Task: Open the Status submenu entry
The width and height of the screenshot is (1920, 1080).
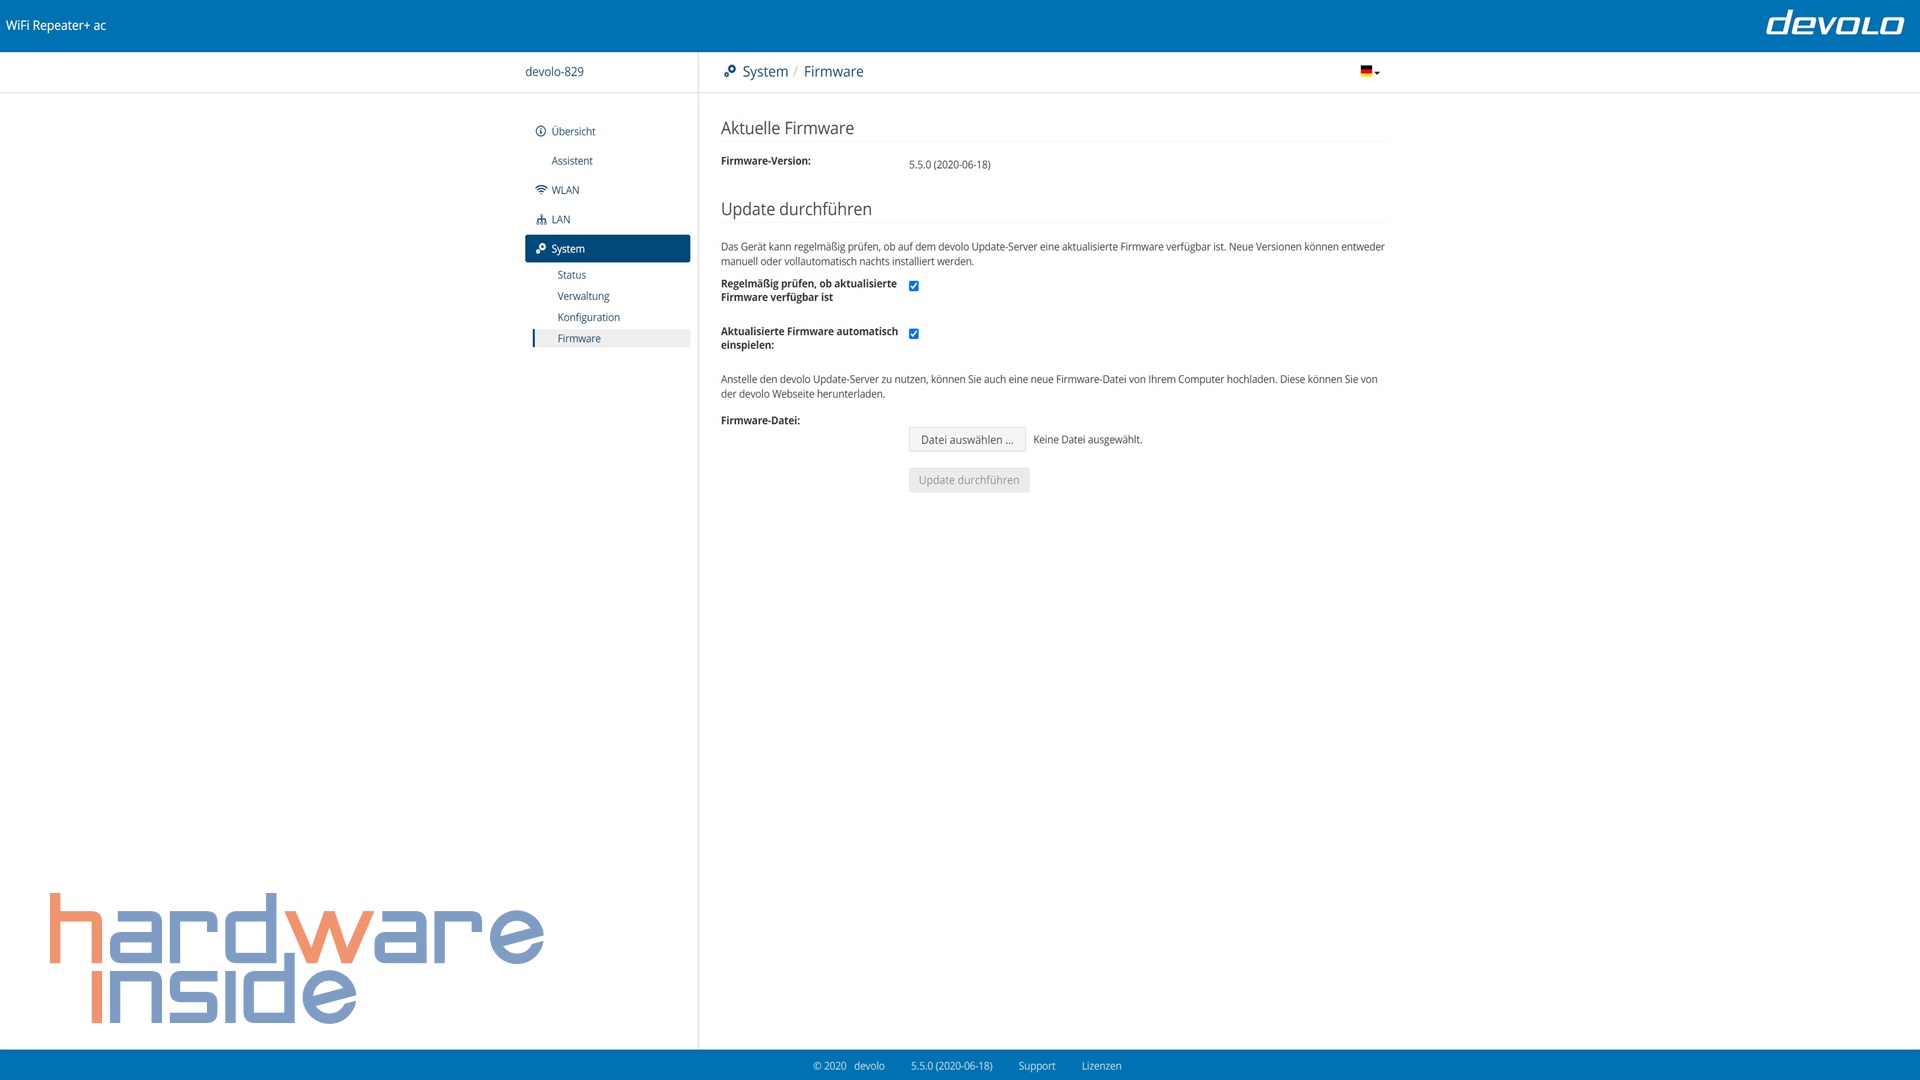Action: (572, 275)
